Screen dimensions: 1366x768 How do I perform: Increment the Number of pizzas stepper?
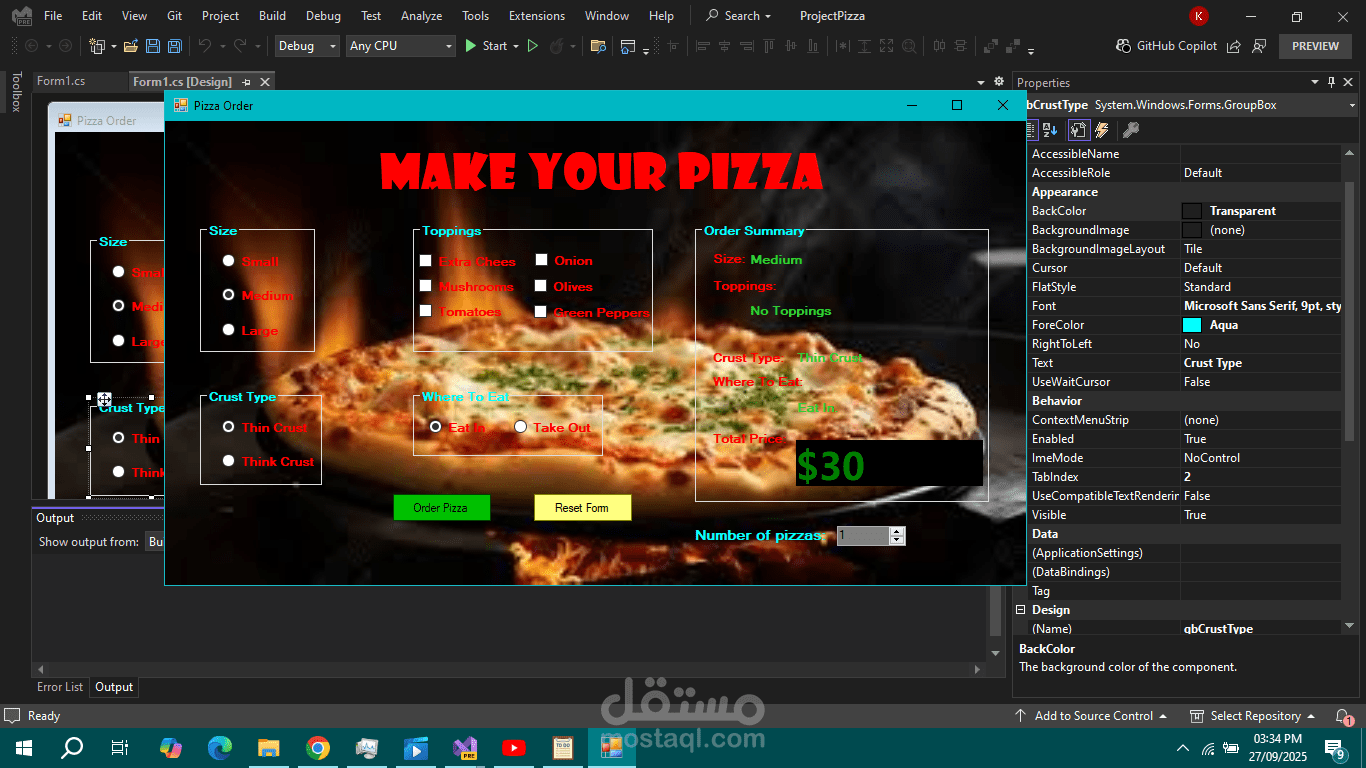(x=897, y=531)
